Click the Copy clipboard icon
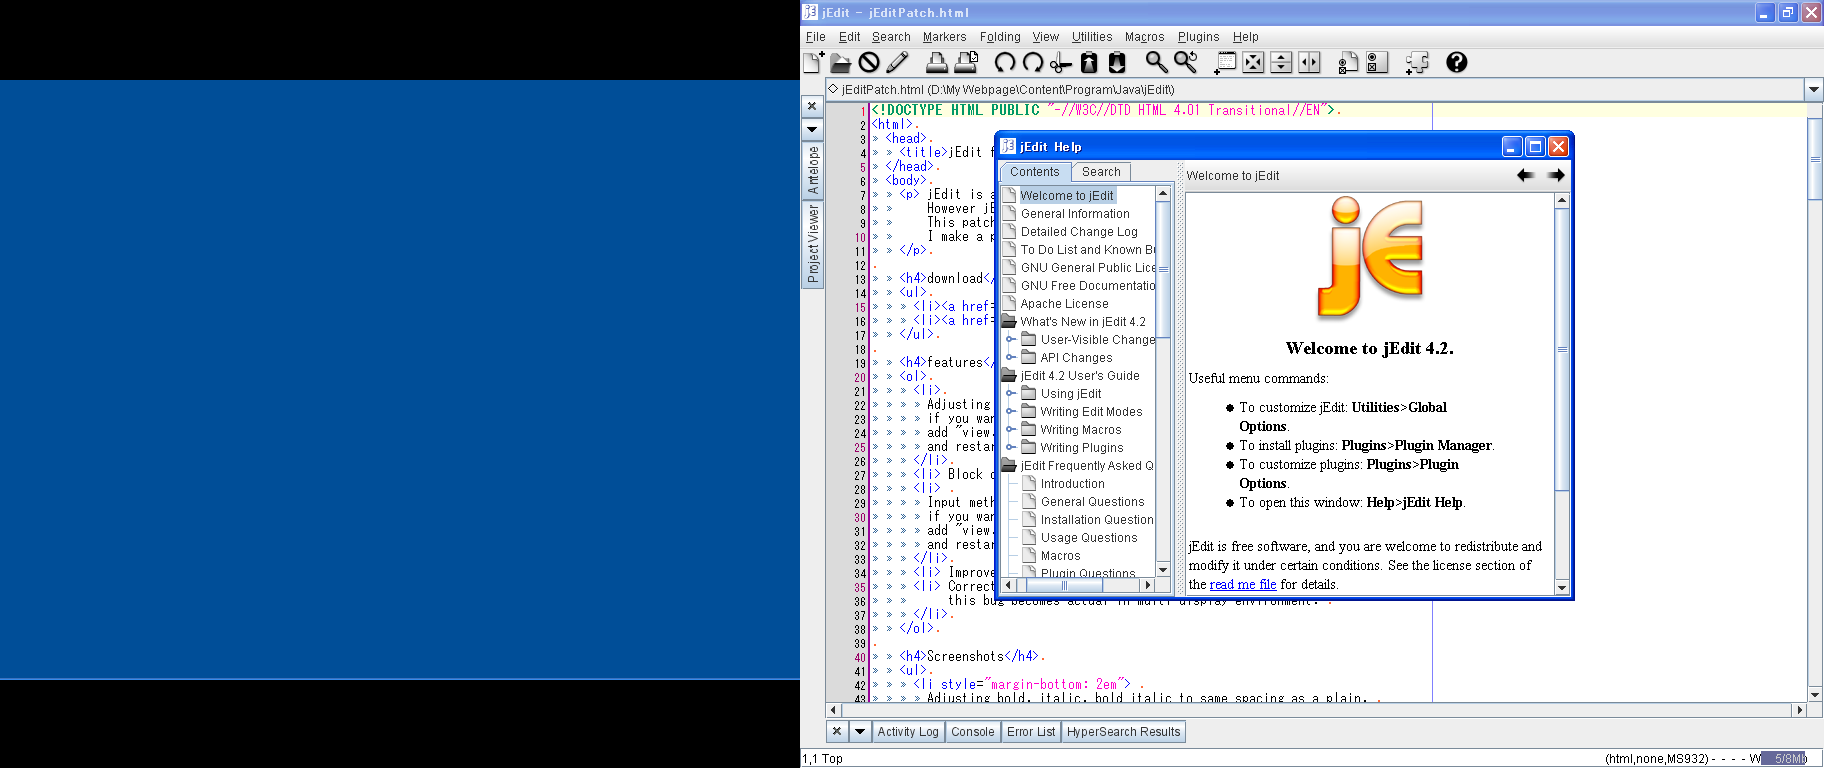Image resolution: width=1824 pixels, height=768 pixels. coord(1089,62)
